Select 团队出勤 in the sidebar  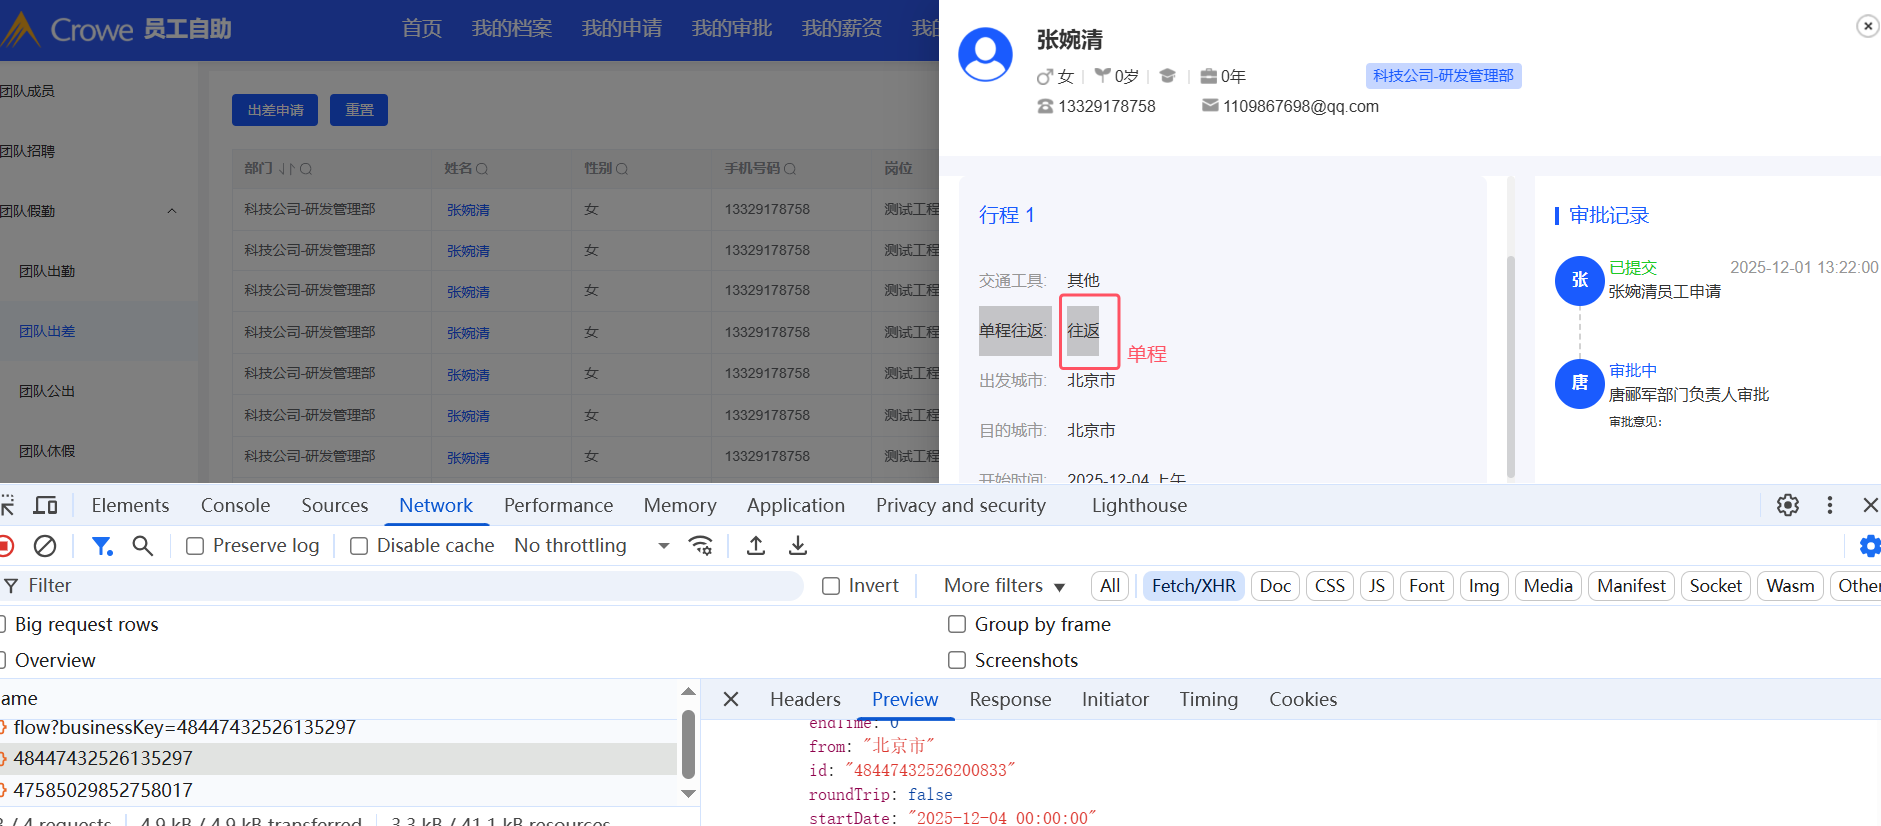coord(47,271)
